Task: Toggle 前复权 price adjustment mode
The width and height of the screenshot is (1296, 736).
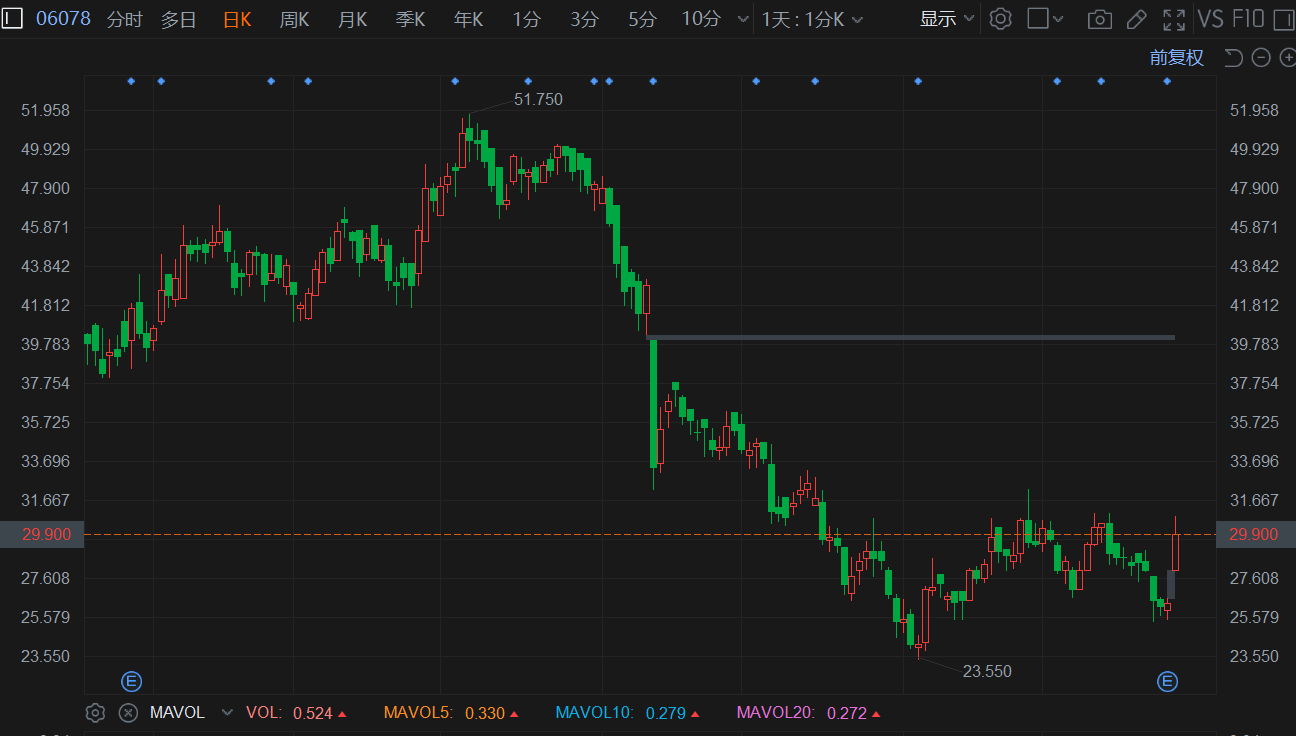Action: pos(1176,58)
